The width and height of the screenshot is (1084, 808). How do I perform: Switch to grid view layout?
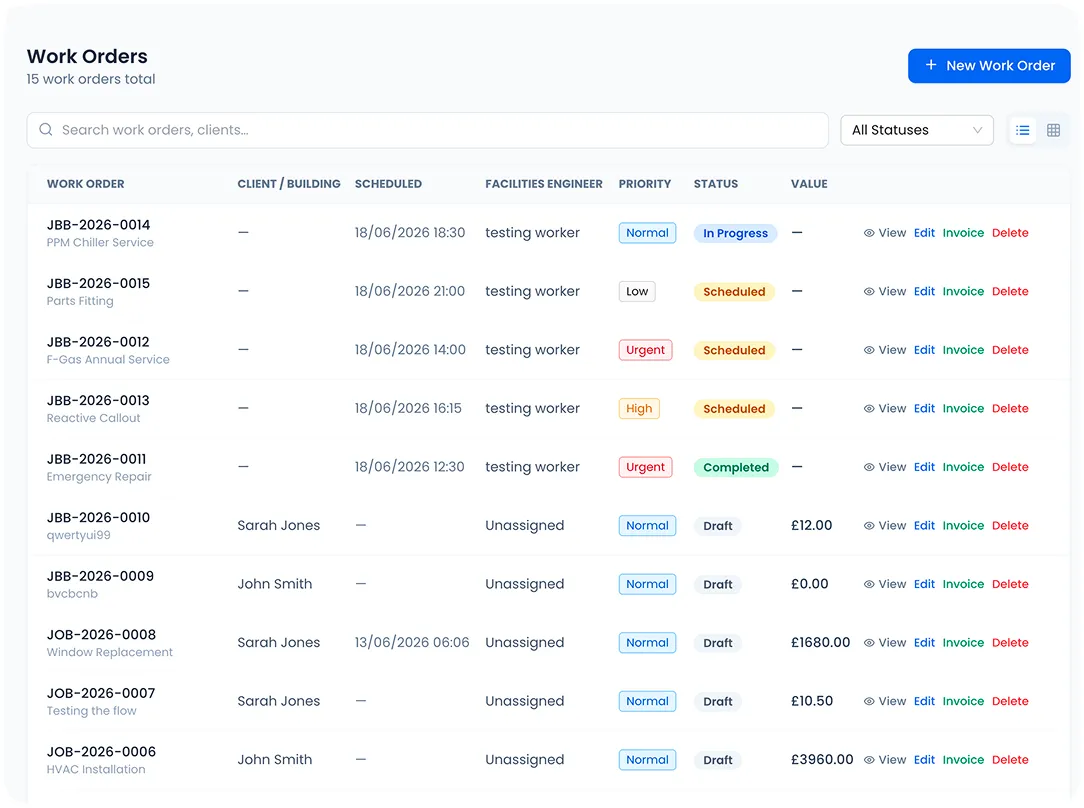click(1053, 130)
